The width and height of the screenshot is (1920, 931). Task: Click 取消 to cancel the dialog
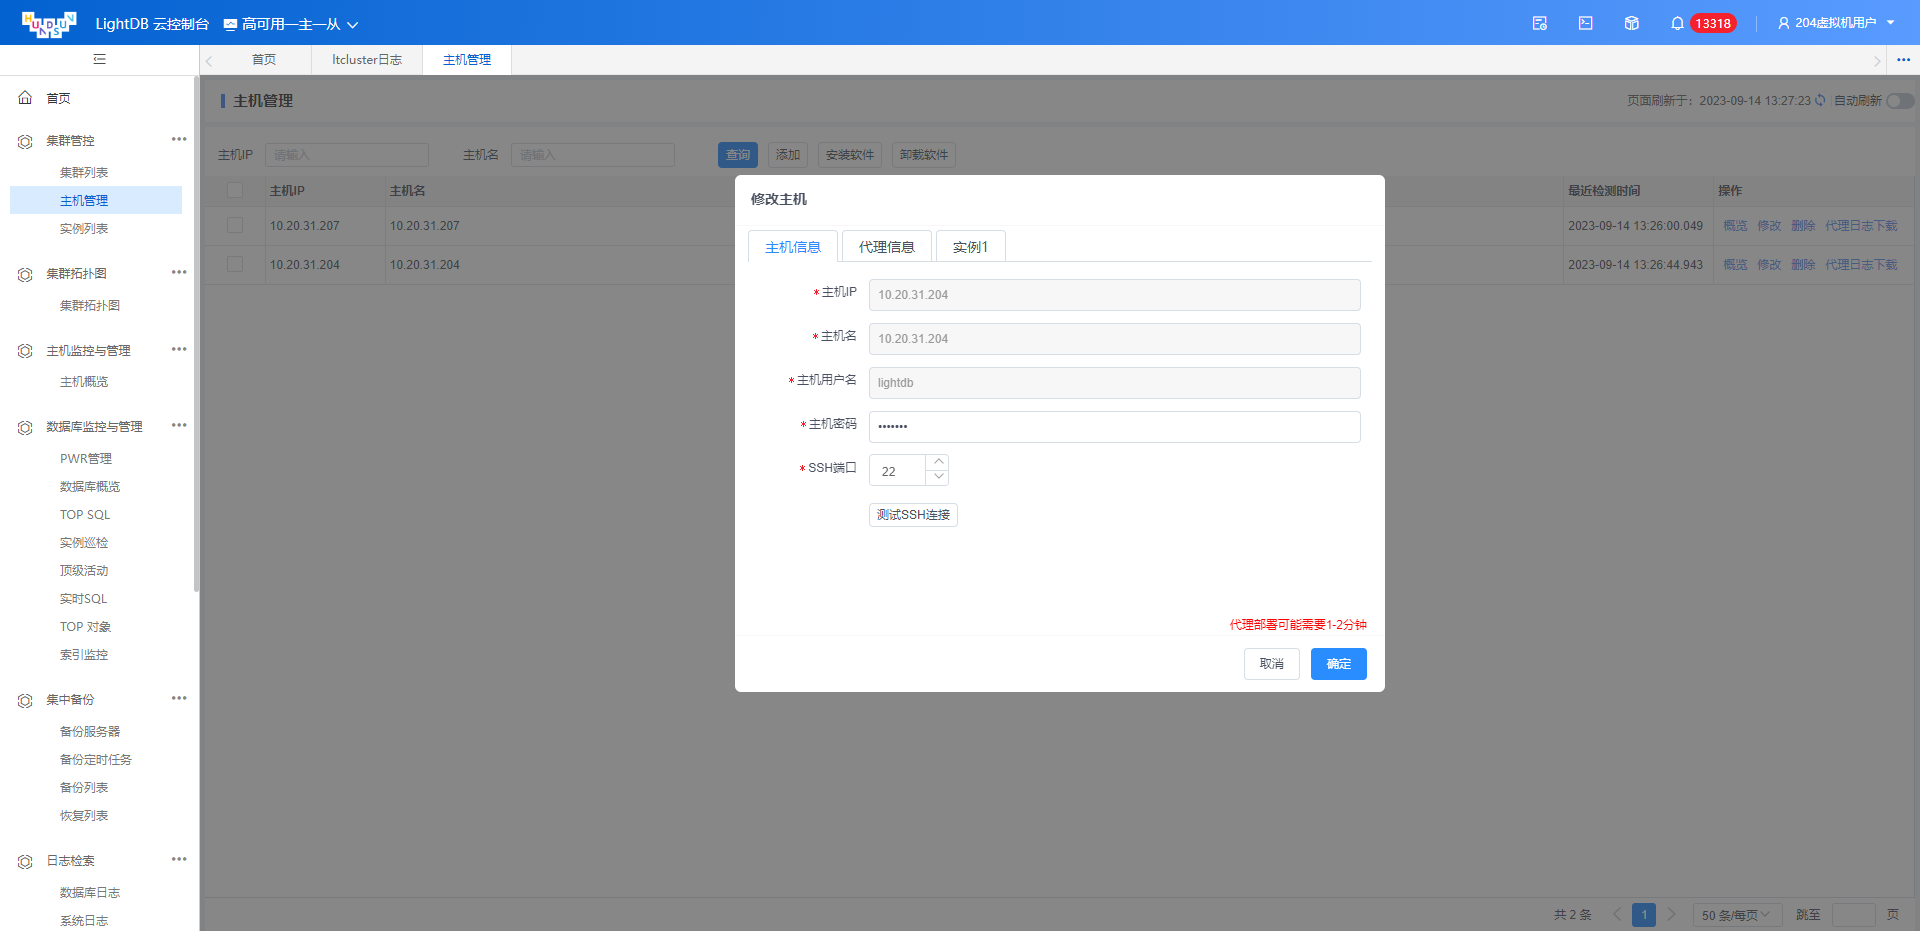(x=1272, y=664)
